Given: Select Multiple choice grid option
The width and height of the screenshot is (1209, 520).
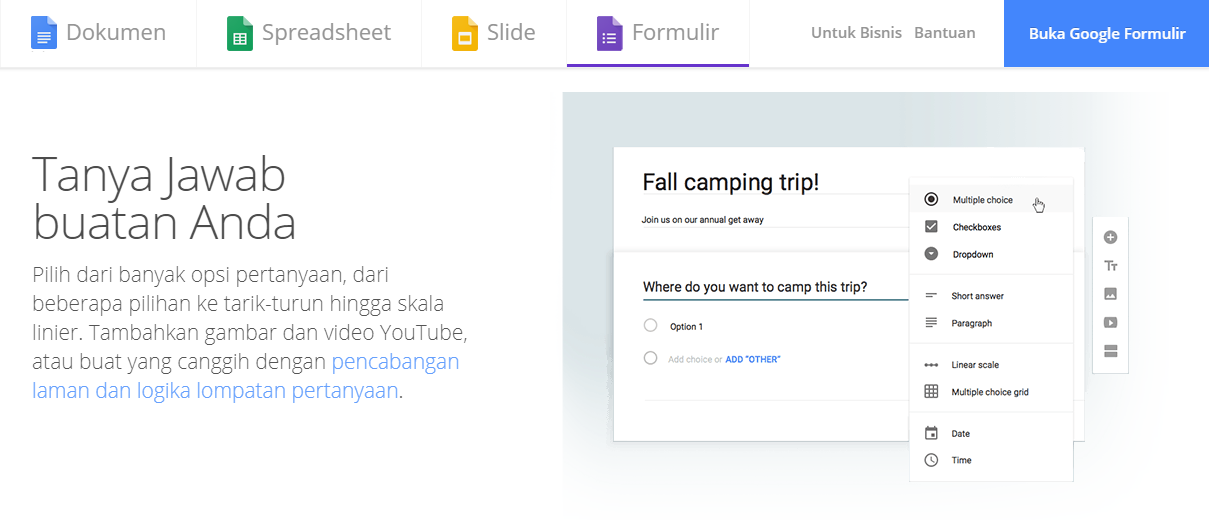Looking at the screenshot, I should (989, 392).
